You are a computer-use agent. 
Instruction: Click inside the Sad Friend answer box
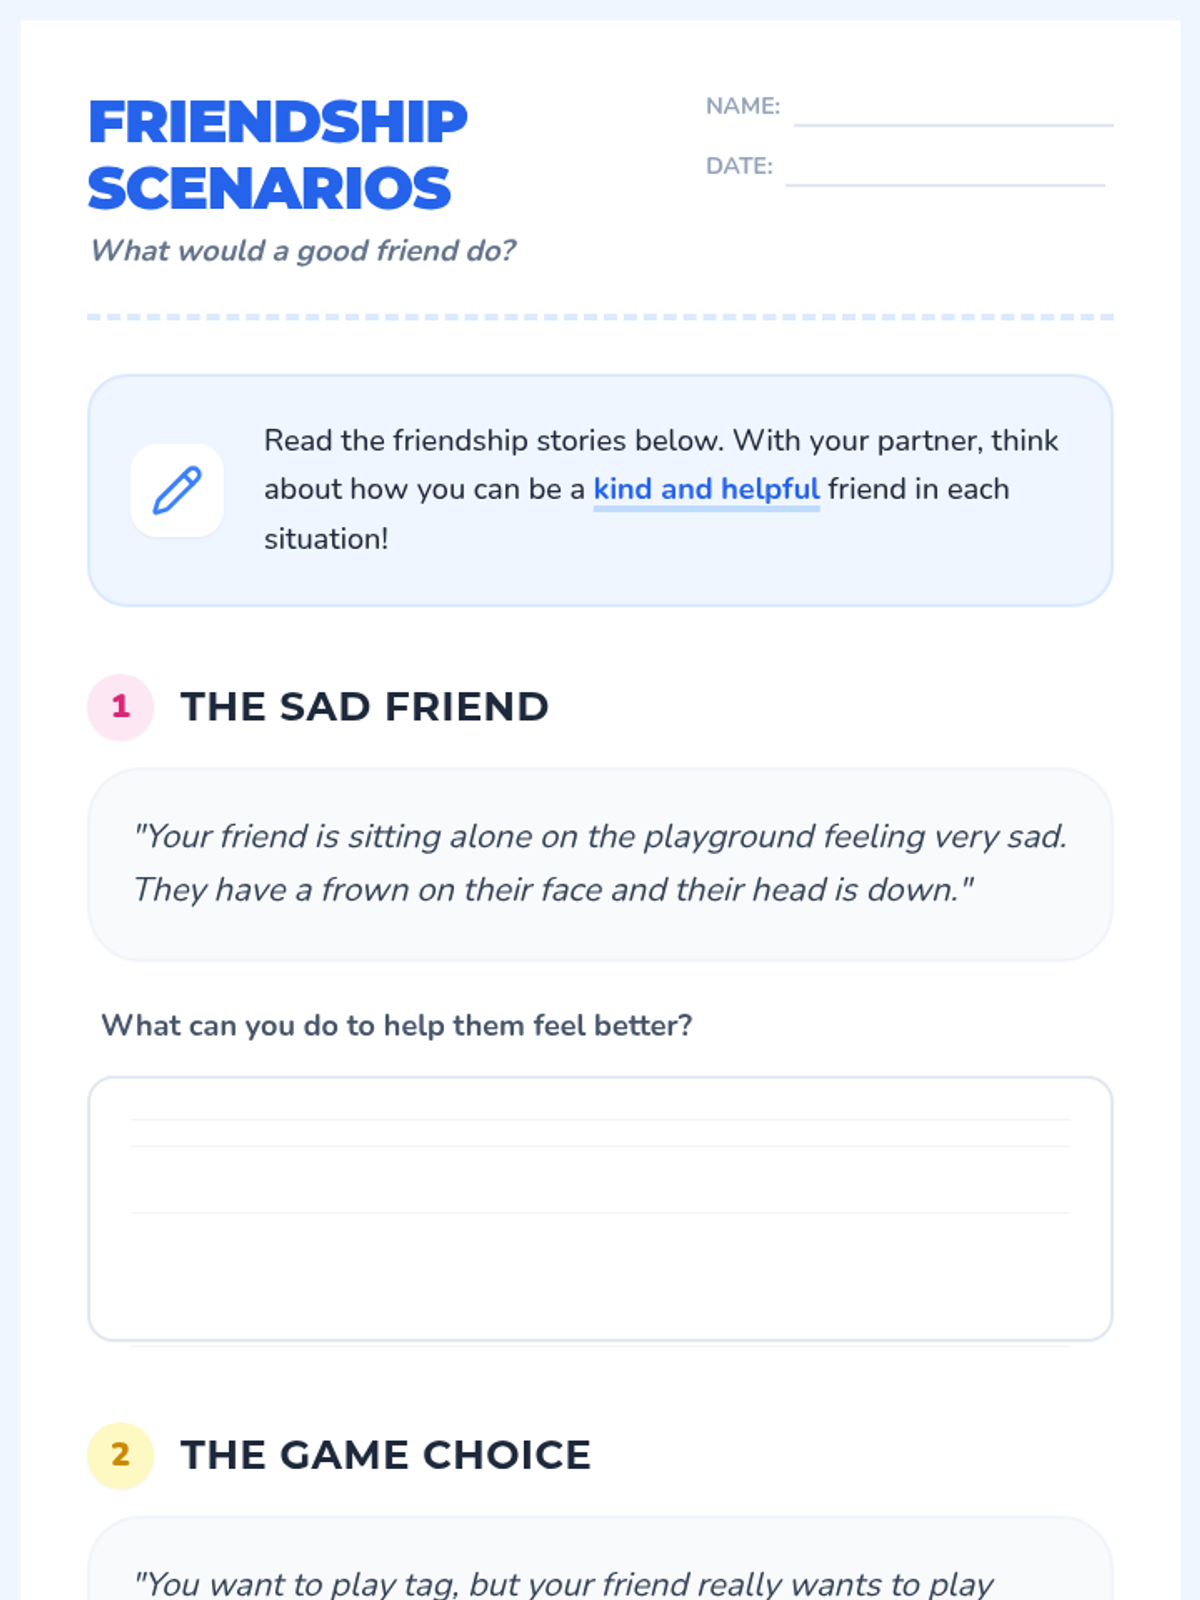[x=600, y=1208]
